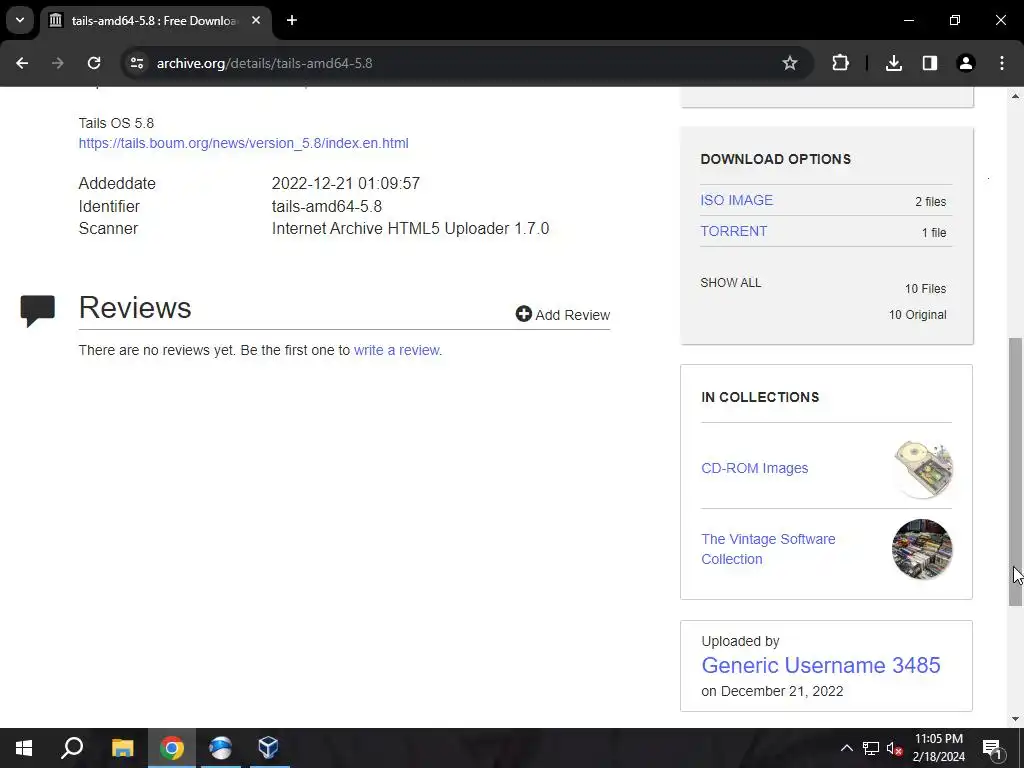Click the page vertical scrollbar thumb
Image resolution: width=1024 pixels, height=768 pixels.
click(x=1015, y=472)
